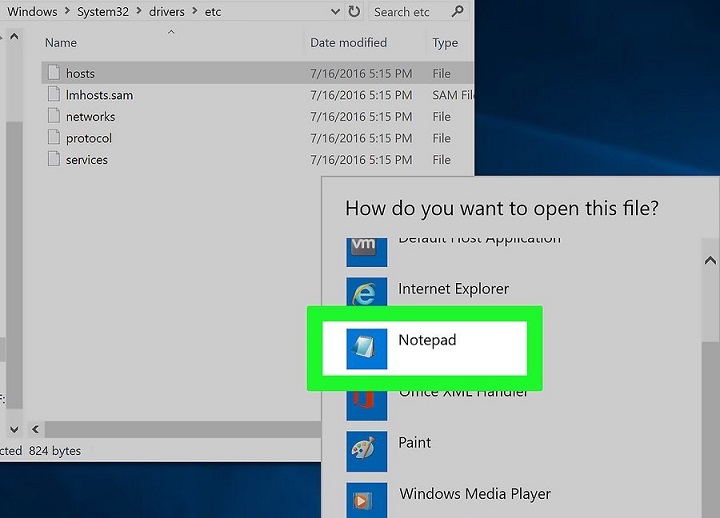Click the app list scroll up arrow
Image resolution: width=720 pixels, height=518 pixels.
click(710, 260)
